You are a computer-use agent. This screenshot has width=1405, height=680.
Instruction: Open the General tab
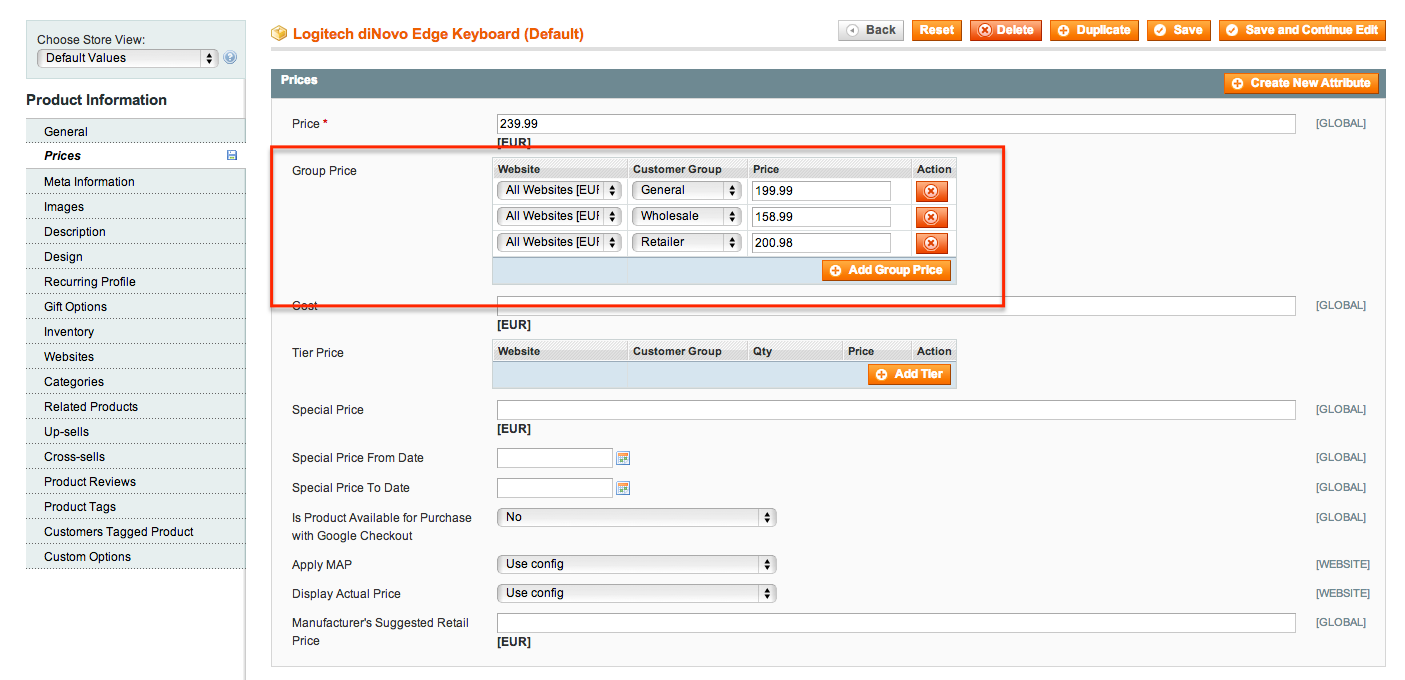pos(135,131)
